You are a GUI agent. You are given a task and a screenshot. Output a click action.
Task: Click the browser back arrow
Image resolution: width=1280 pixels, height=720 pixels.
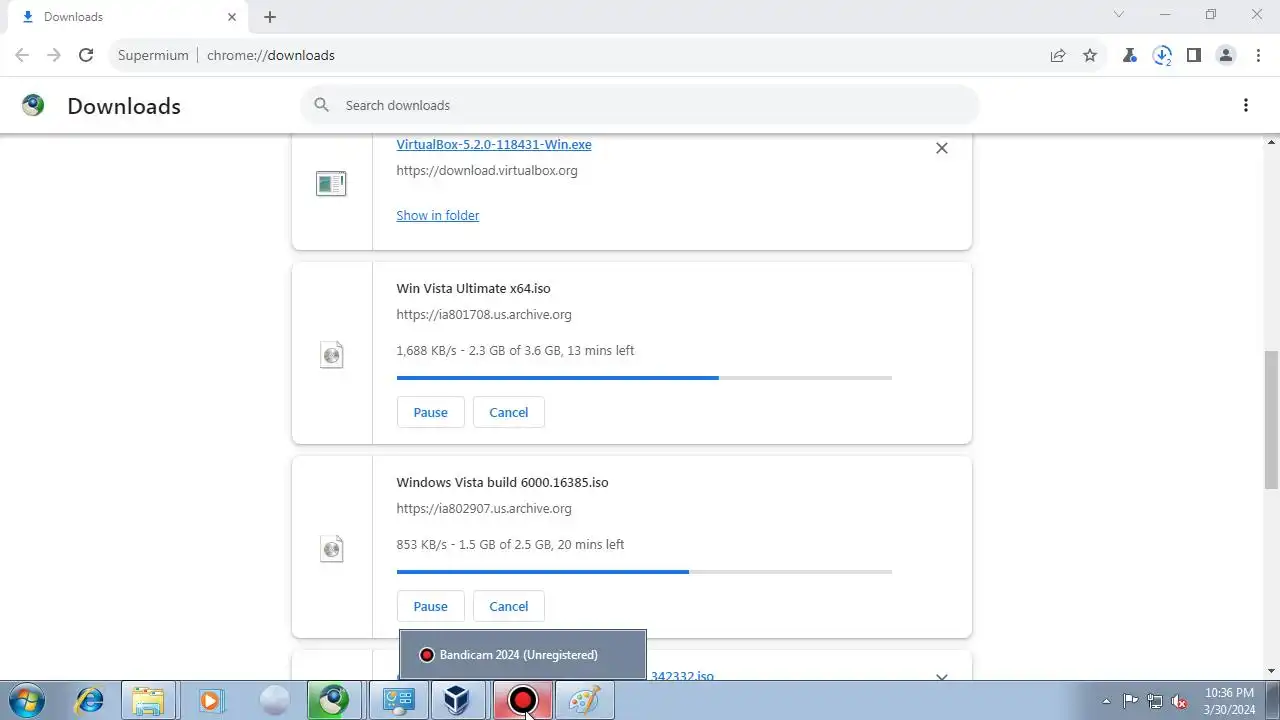click(x=22, y=55)
